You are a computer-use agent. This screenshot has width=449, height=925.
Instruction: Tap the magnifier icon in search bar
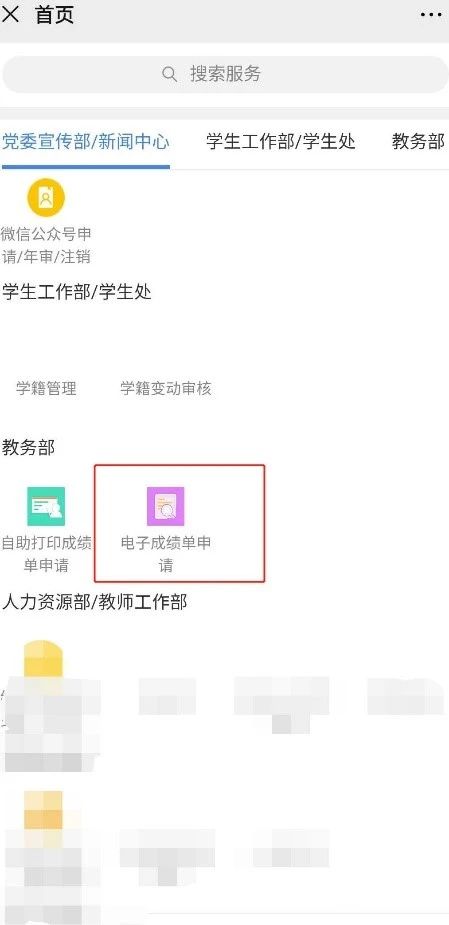(x=169, y=74)
